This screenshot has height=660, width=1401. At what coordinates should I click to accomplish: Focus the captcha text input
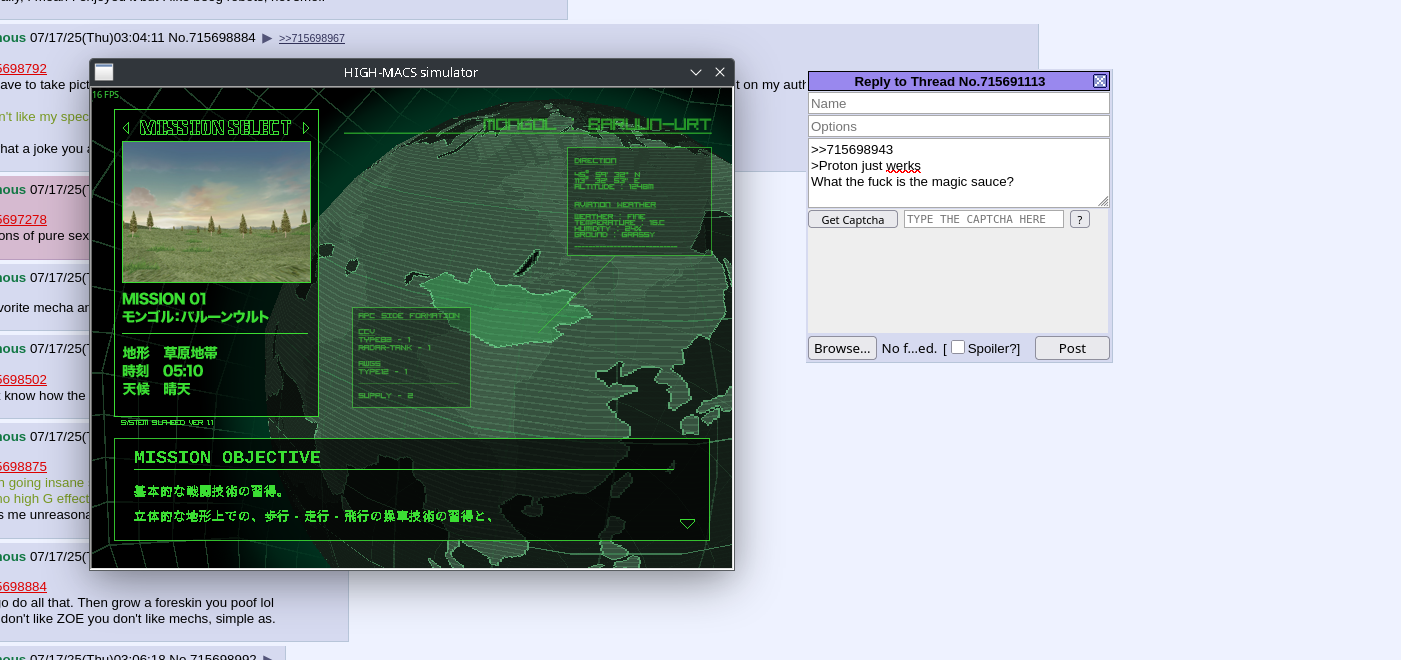(x=984, y=219)
